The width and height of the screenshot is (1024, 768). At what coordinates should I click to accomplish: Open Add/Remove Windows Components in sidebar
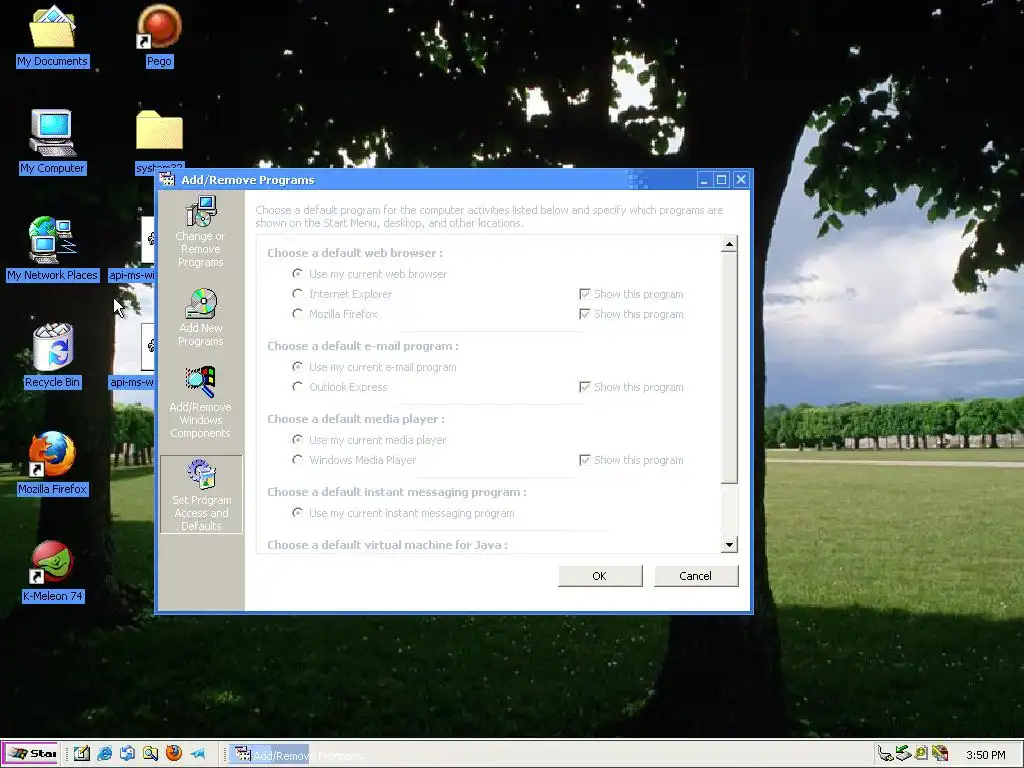(200, 402)
